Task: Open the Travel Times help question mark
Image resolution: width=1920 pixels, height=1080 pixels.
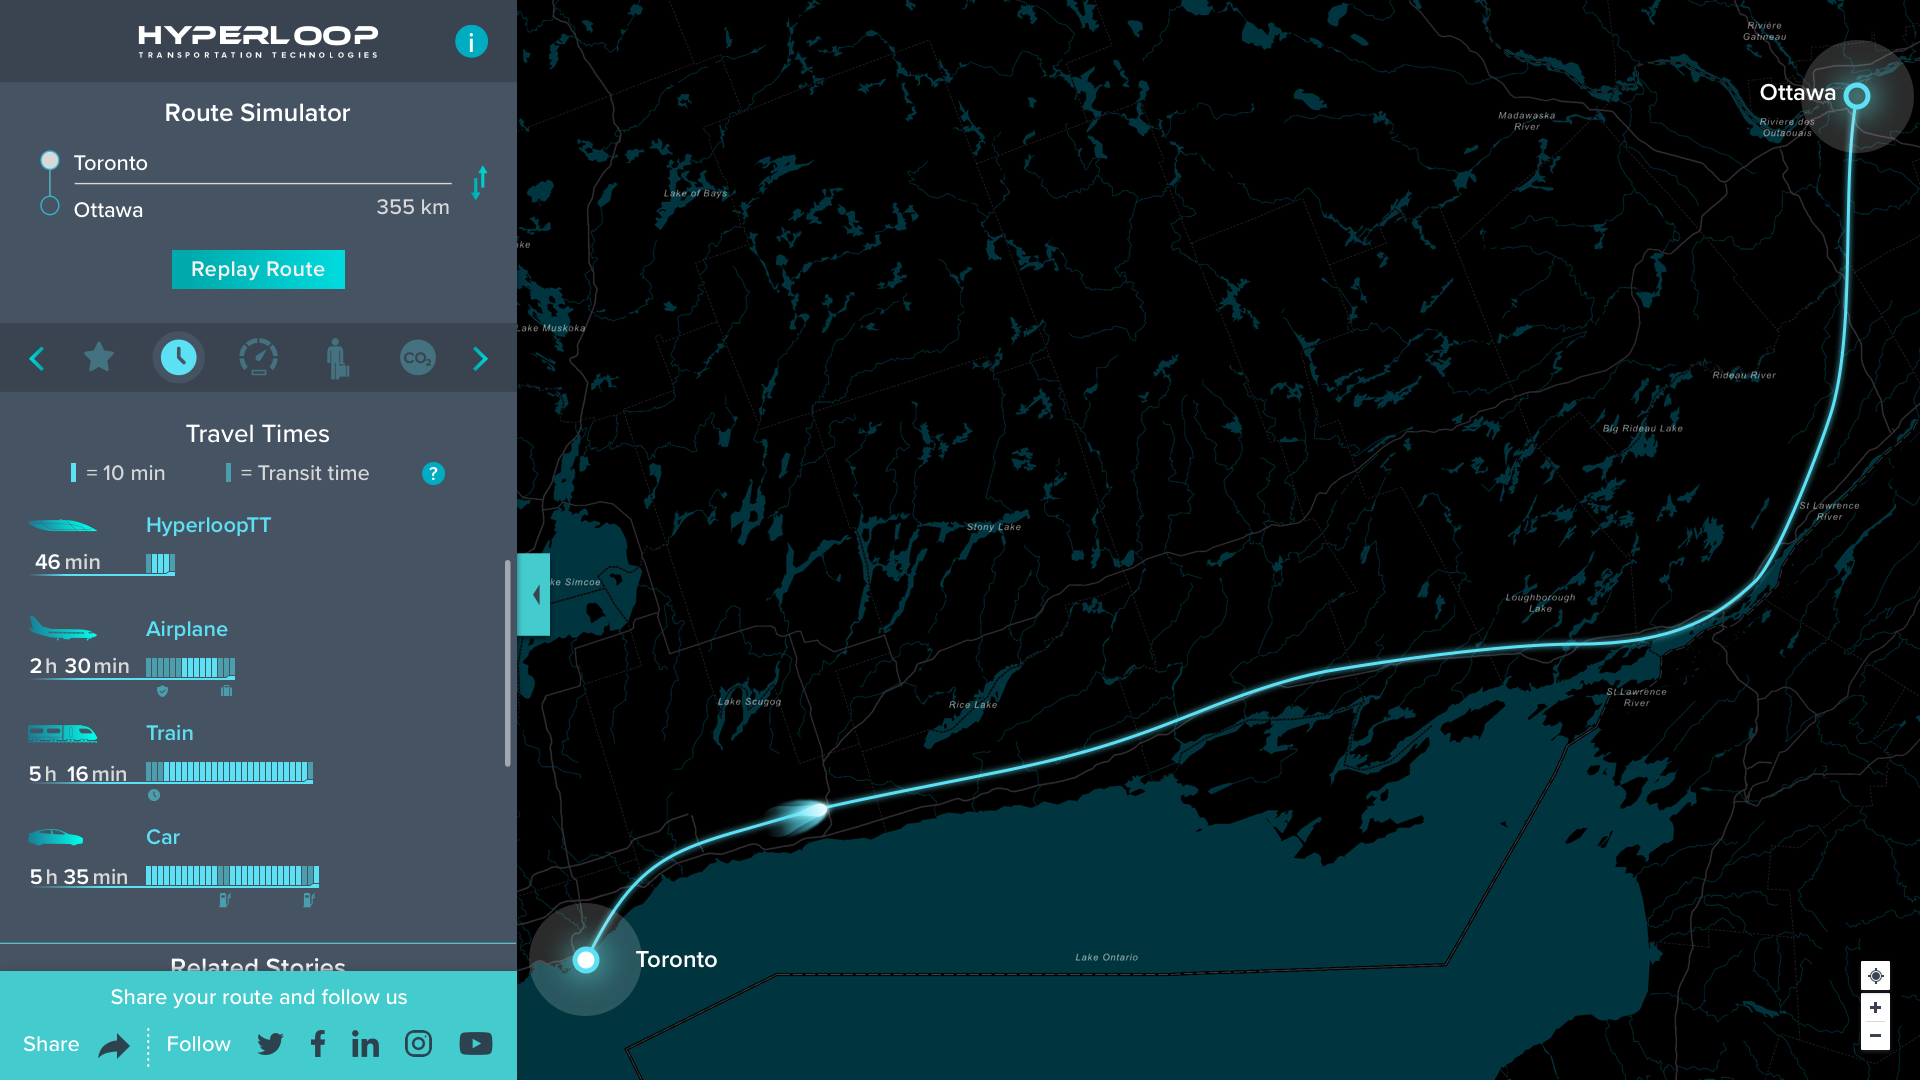Action: click(433, 473)
